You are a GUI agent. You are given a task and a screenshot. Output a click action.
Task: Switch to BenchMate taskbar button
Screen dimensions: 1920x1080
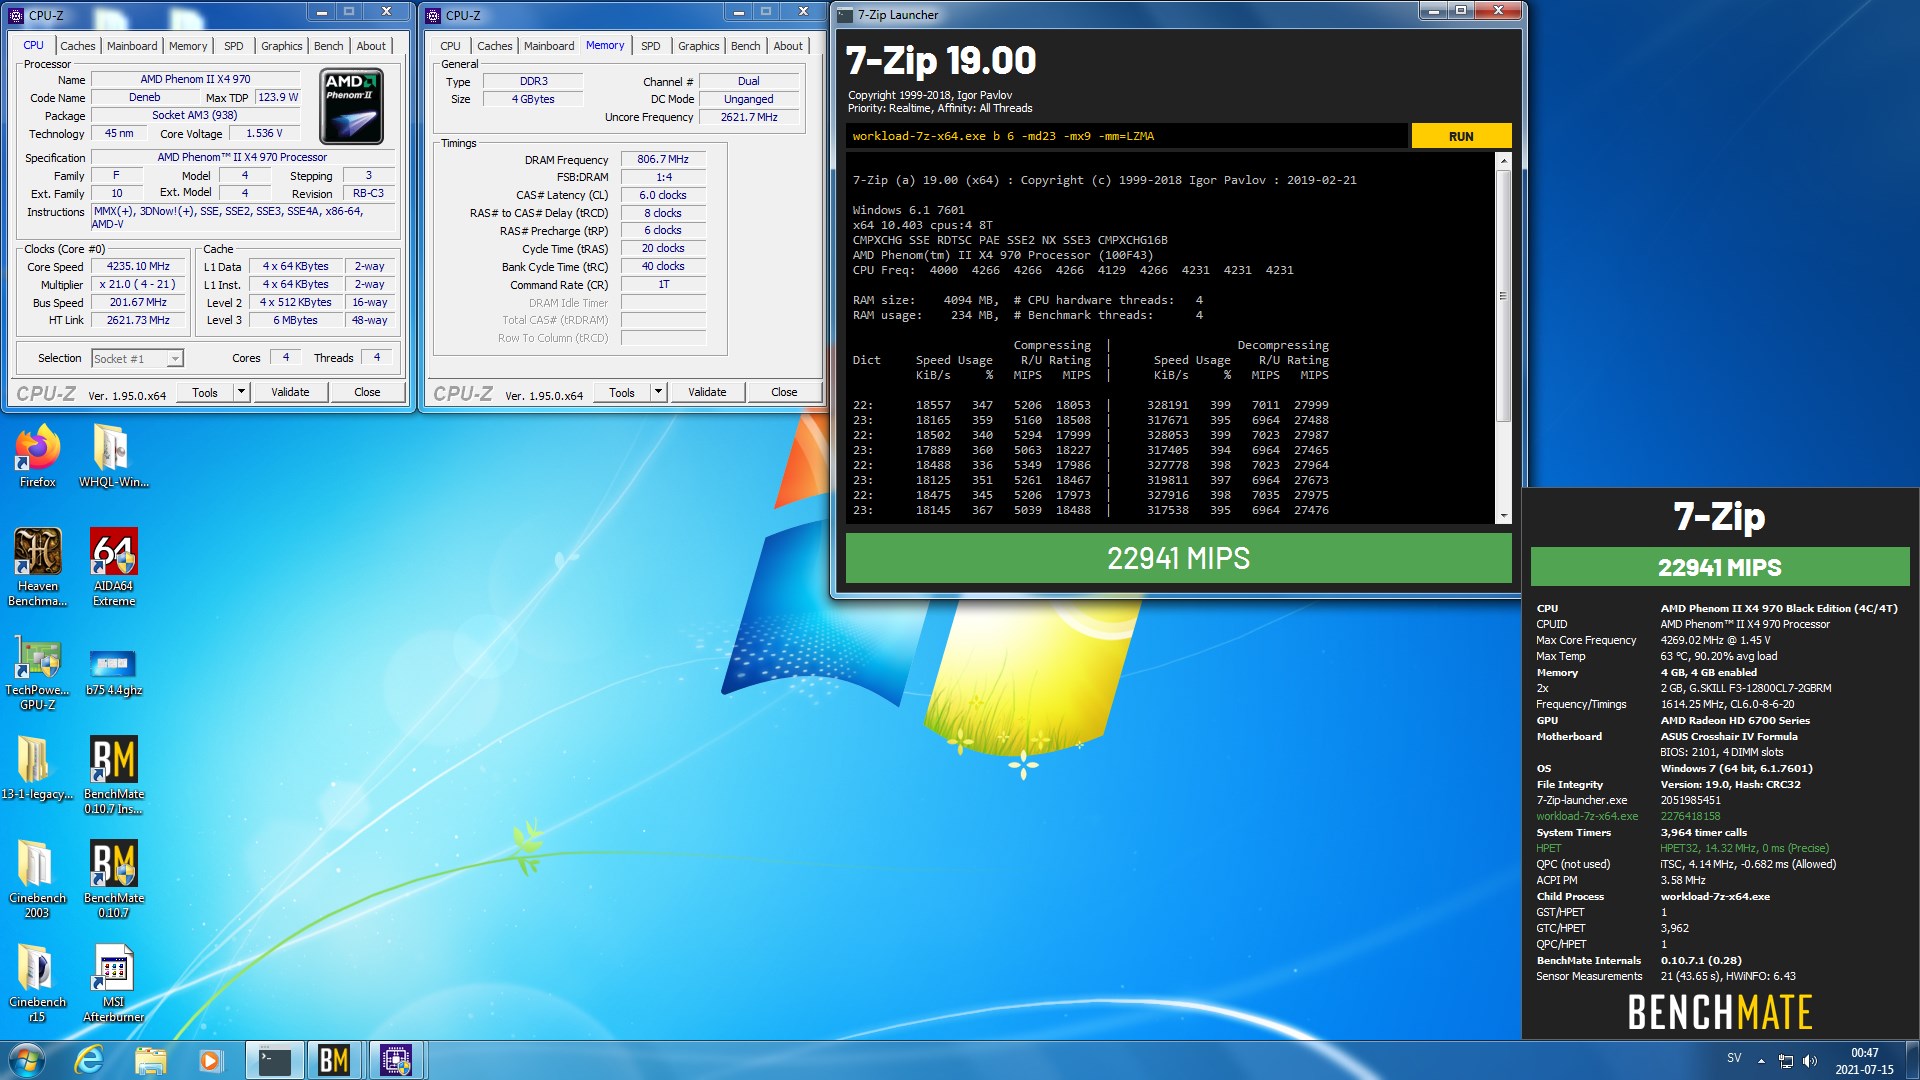click(x=334, y=1060)
